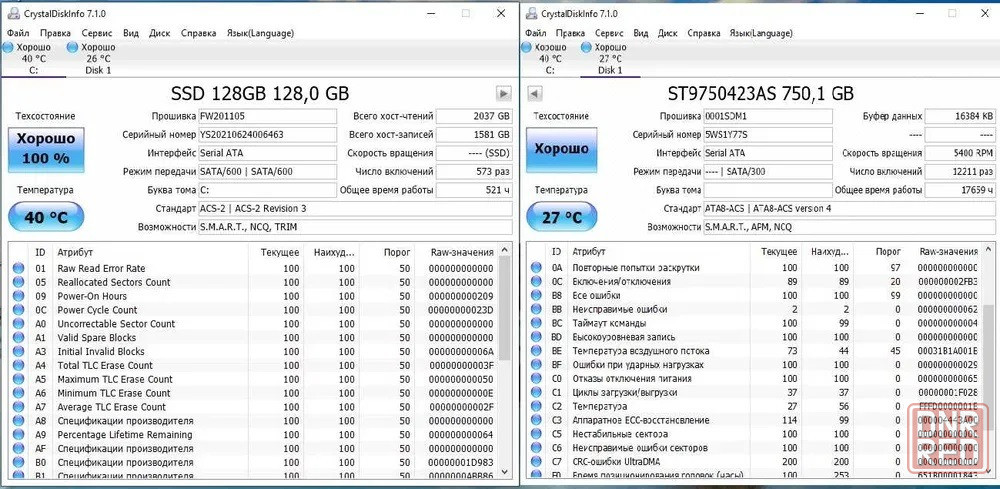Open Правка menu in left window
Viewport: 1000px width, 489px height.
point(55,33)
